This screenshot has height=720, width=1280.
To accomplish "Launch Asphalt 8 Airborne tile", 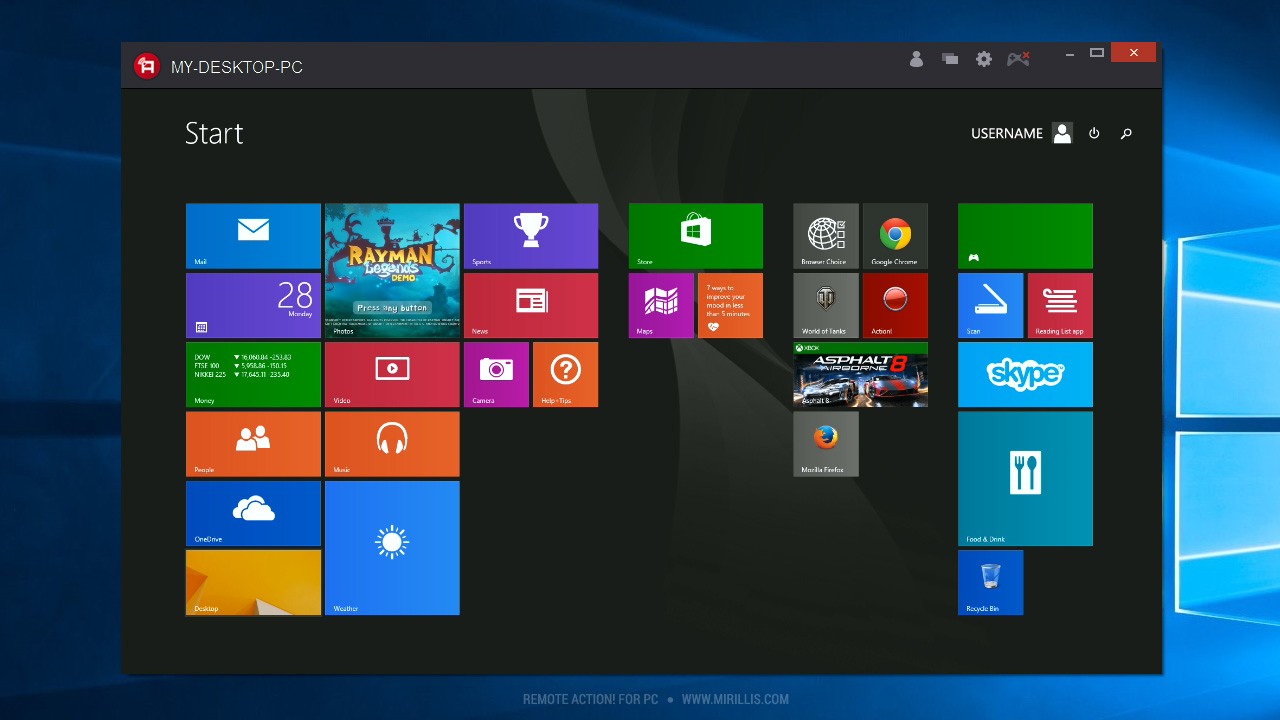I will coord(861,375).
